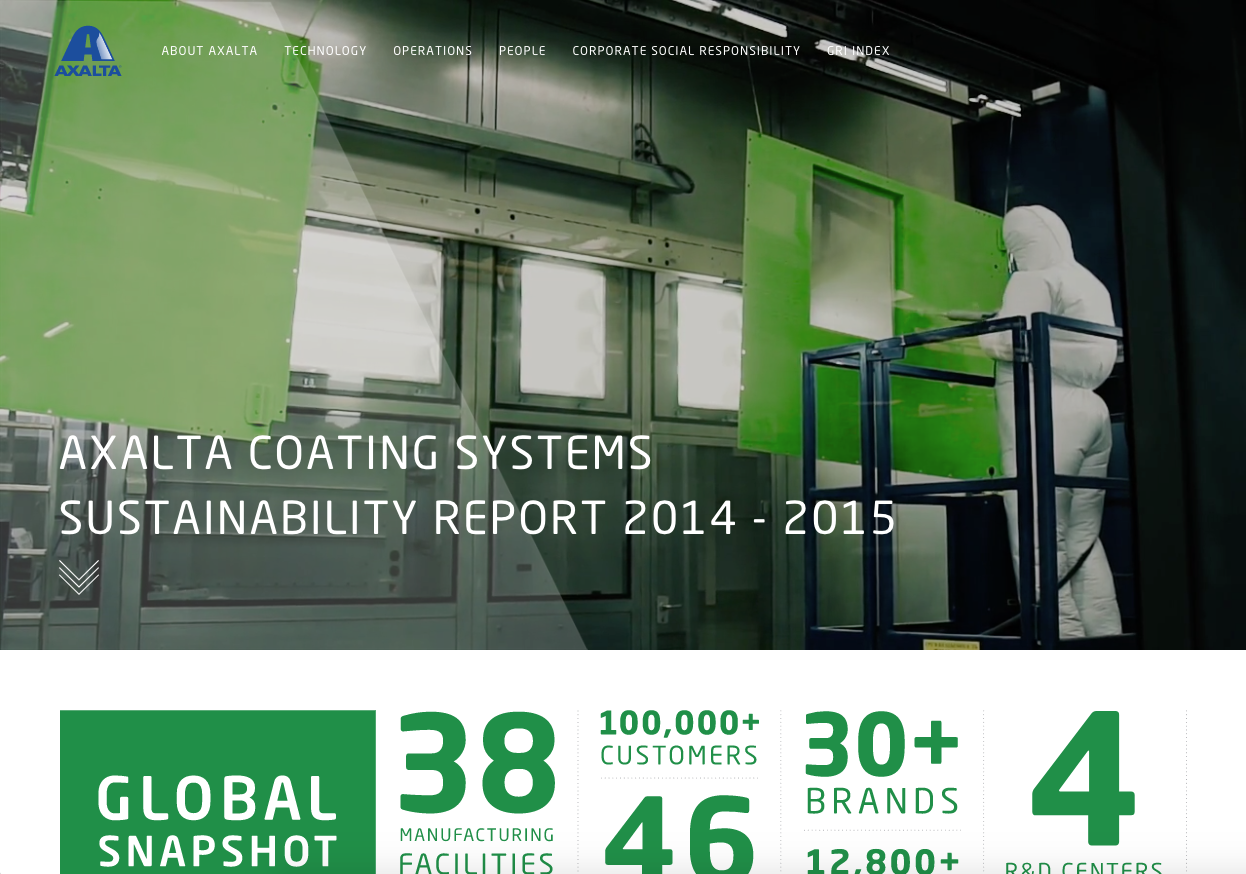Click the Axalta logo icon

[88, 52]
